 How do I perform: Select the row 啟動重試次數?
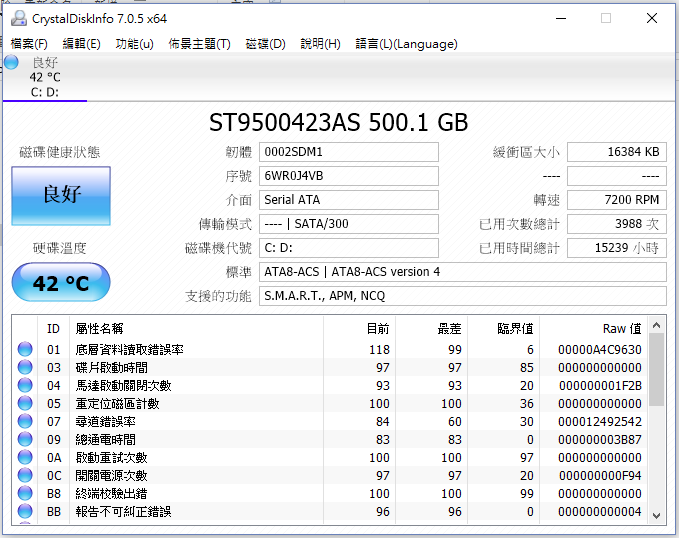(x=330, y=457)
